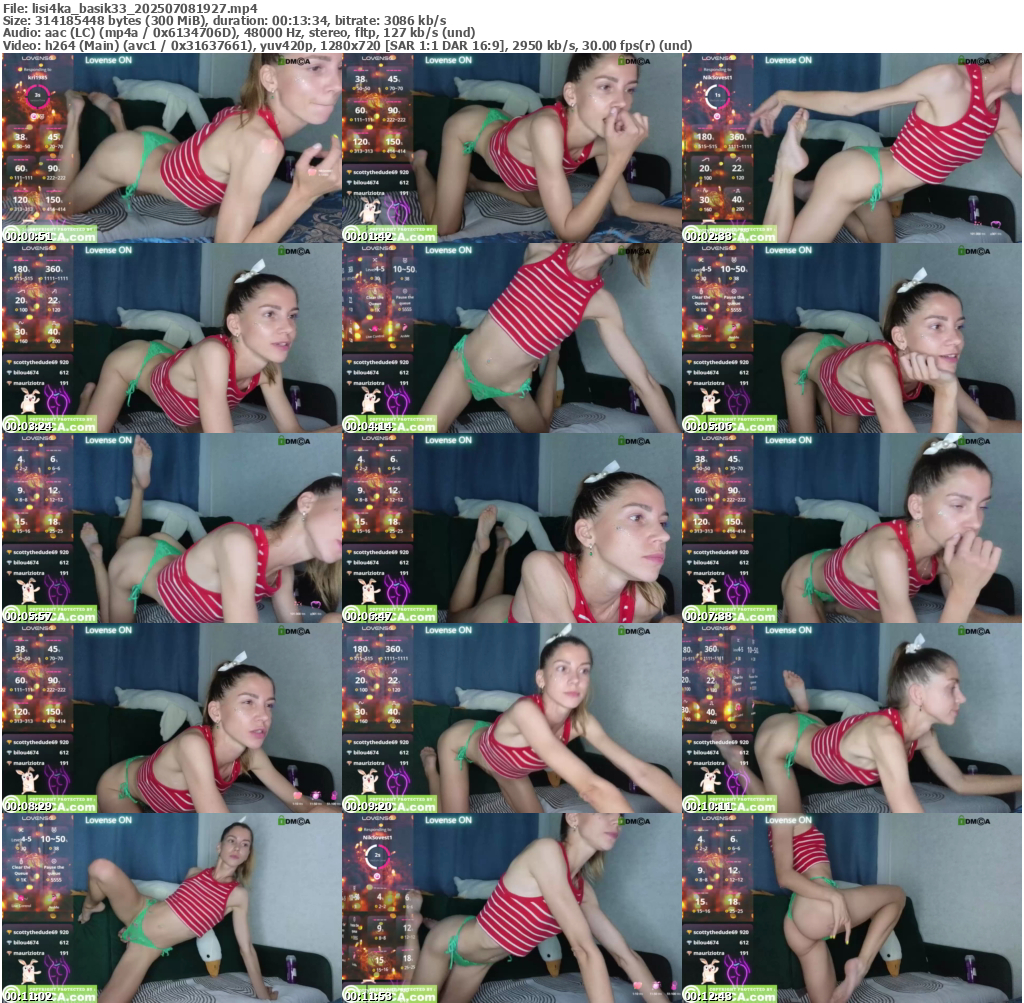Click the circular timer icon in the 00:02:33 frame
This screenshot has width=1024, height=1003.
tap(714, 97)
